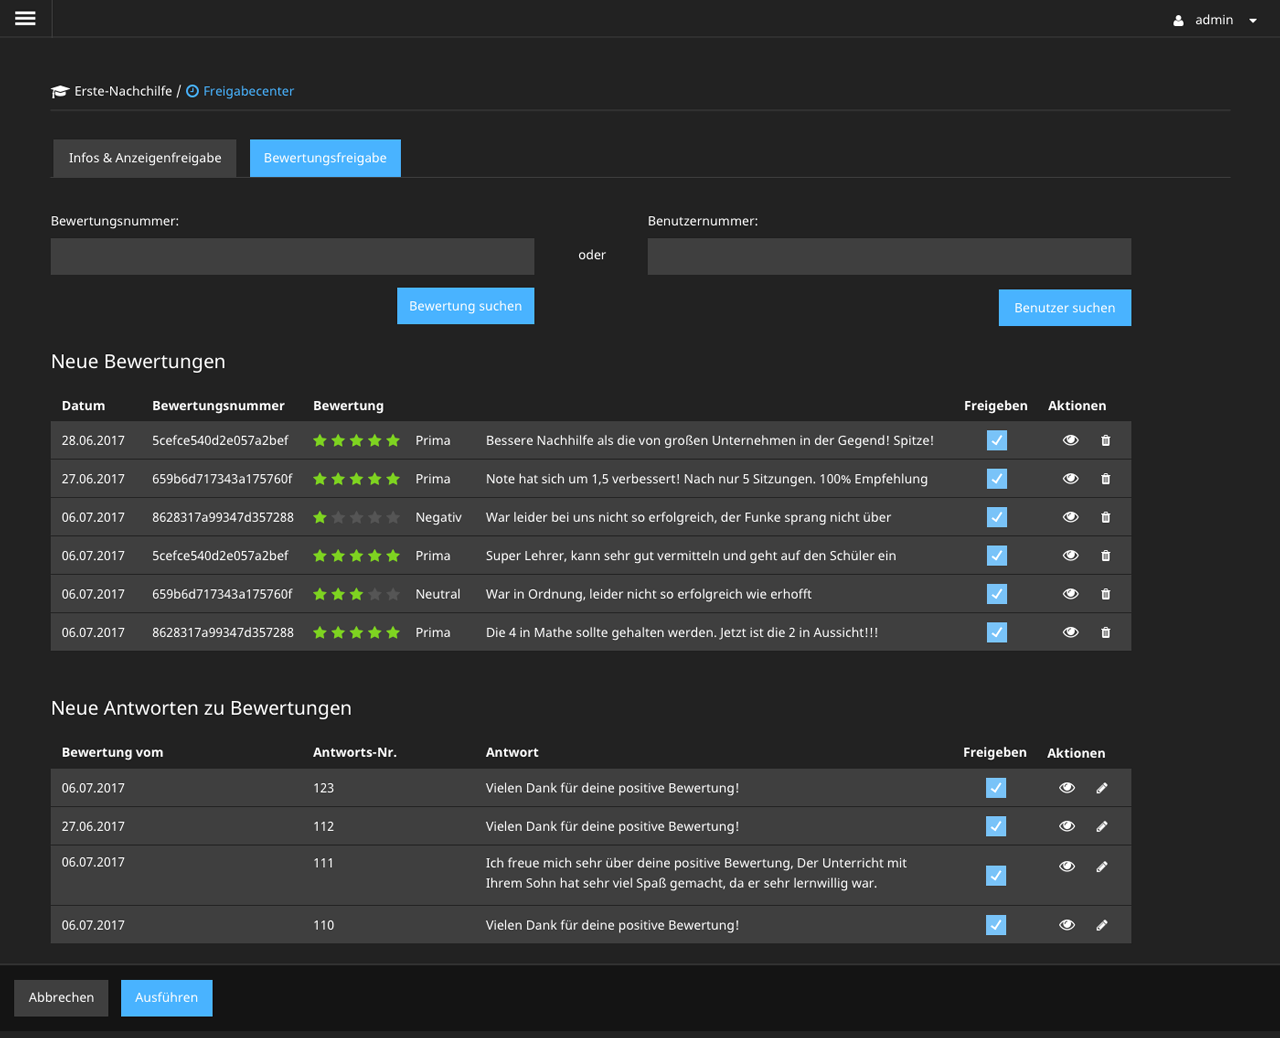This screenshot has height=1038, width=1280.
Task: View answer number 111 via the eye icon
Action: [x=1066, y=866]
